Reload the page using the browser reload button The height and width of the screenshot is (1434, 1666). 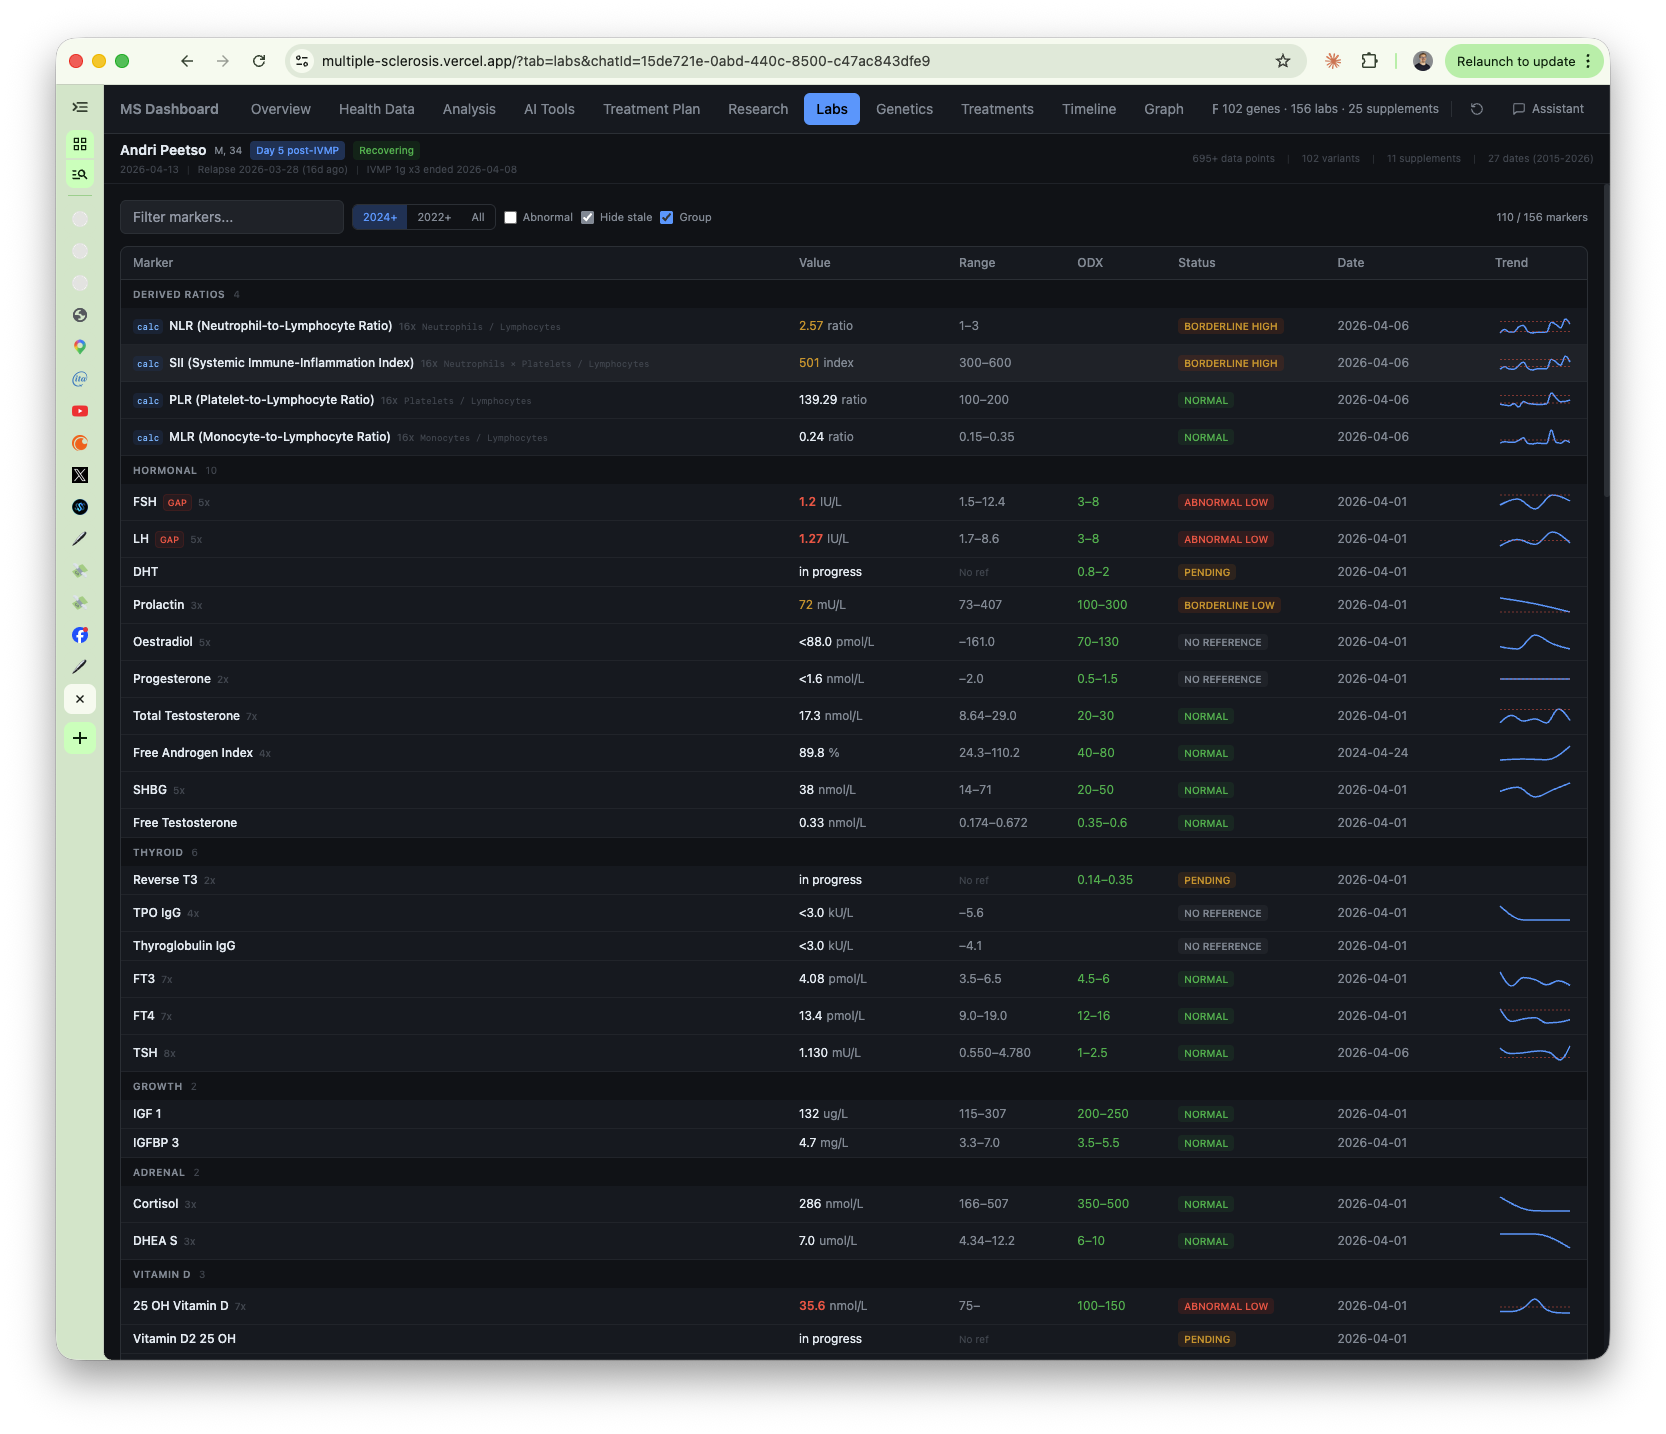coord(259,61)
